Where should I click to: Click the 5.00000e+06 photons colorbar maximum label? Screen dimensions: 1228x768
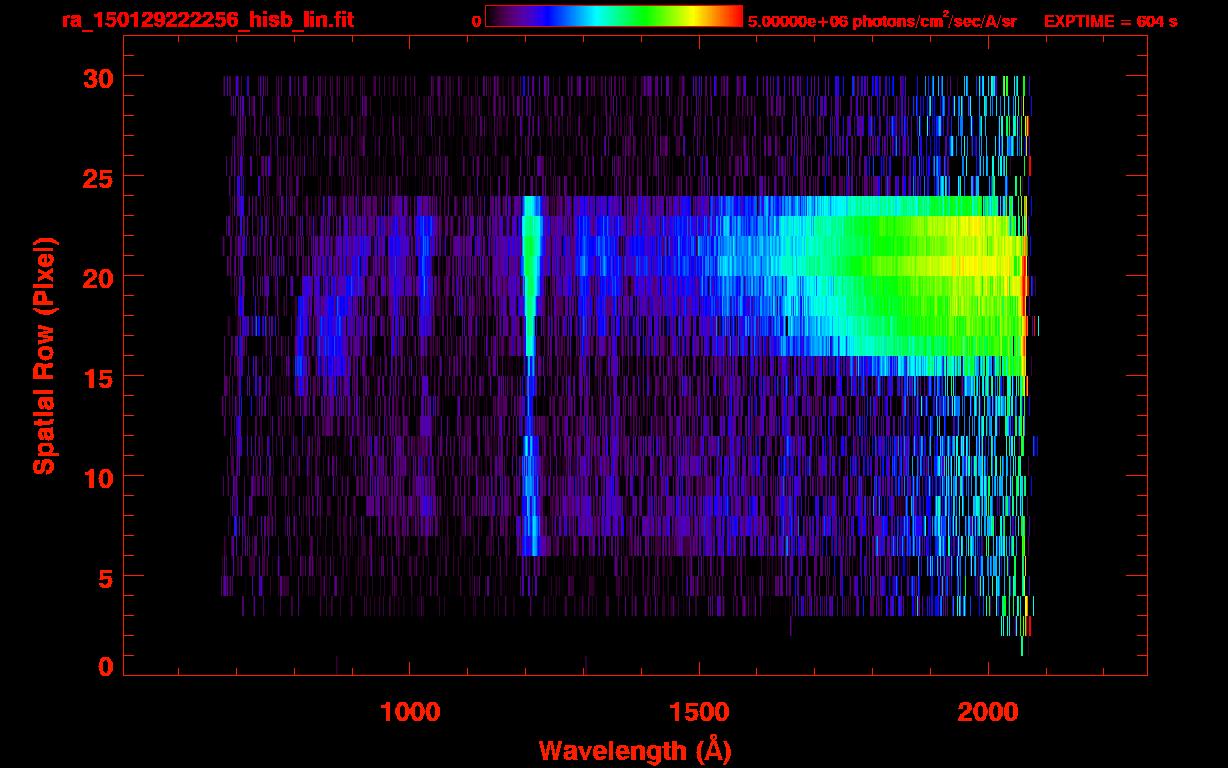(x=882, y=21)
